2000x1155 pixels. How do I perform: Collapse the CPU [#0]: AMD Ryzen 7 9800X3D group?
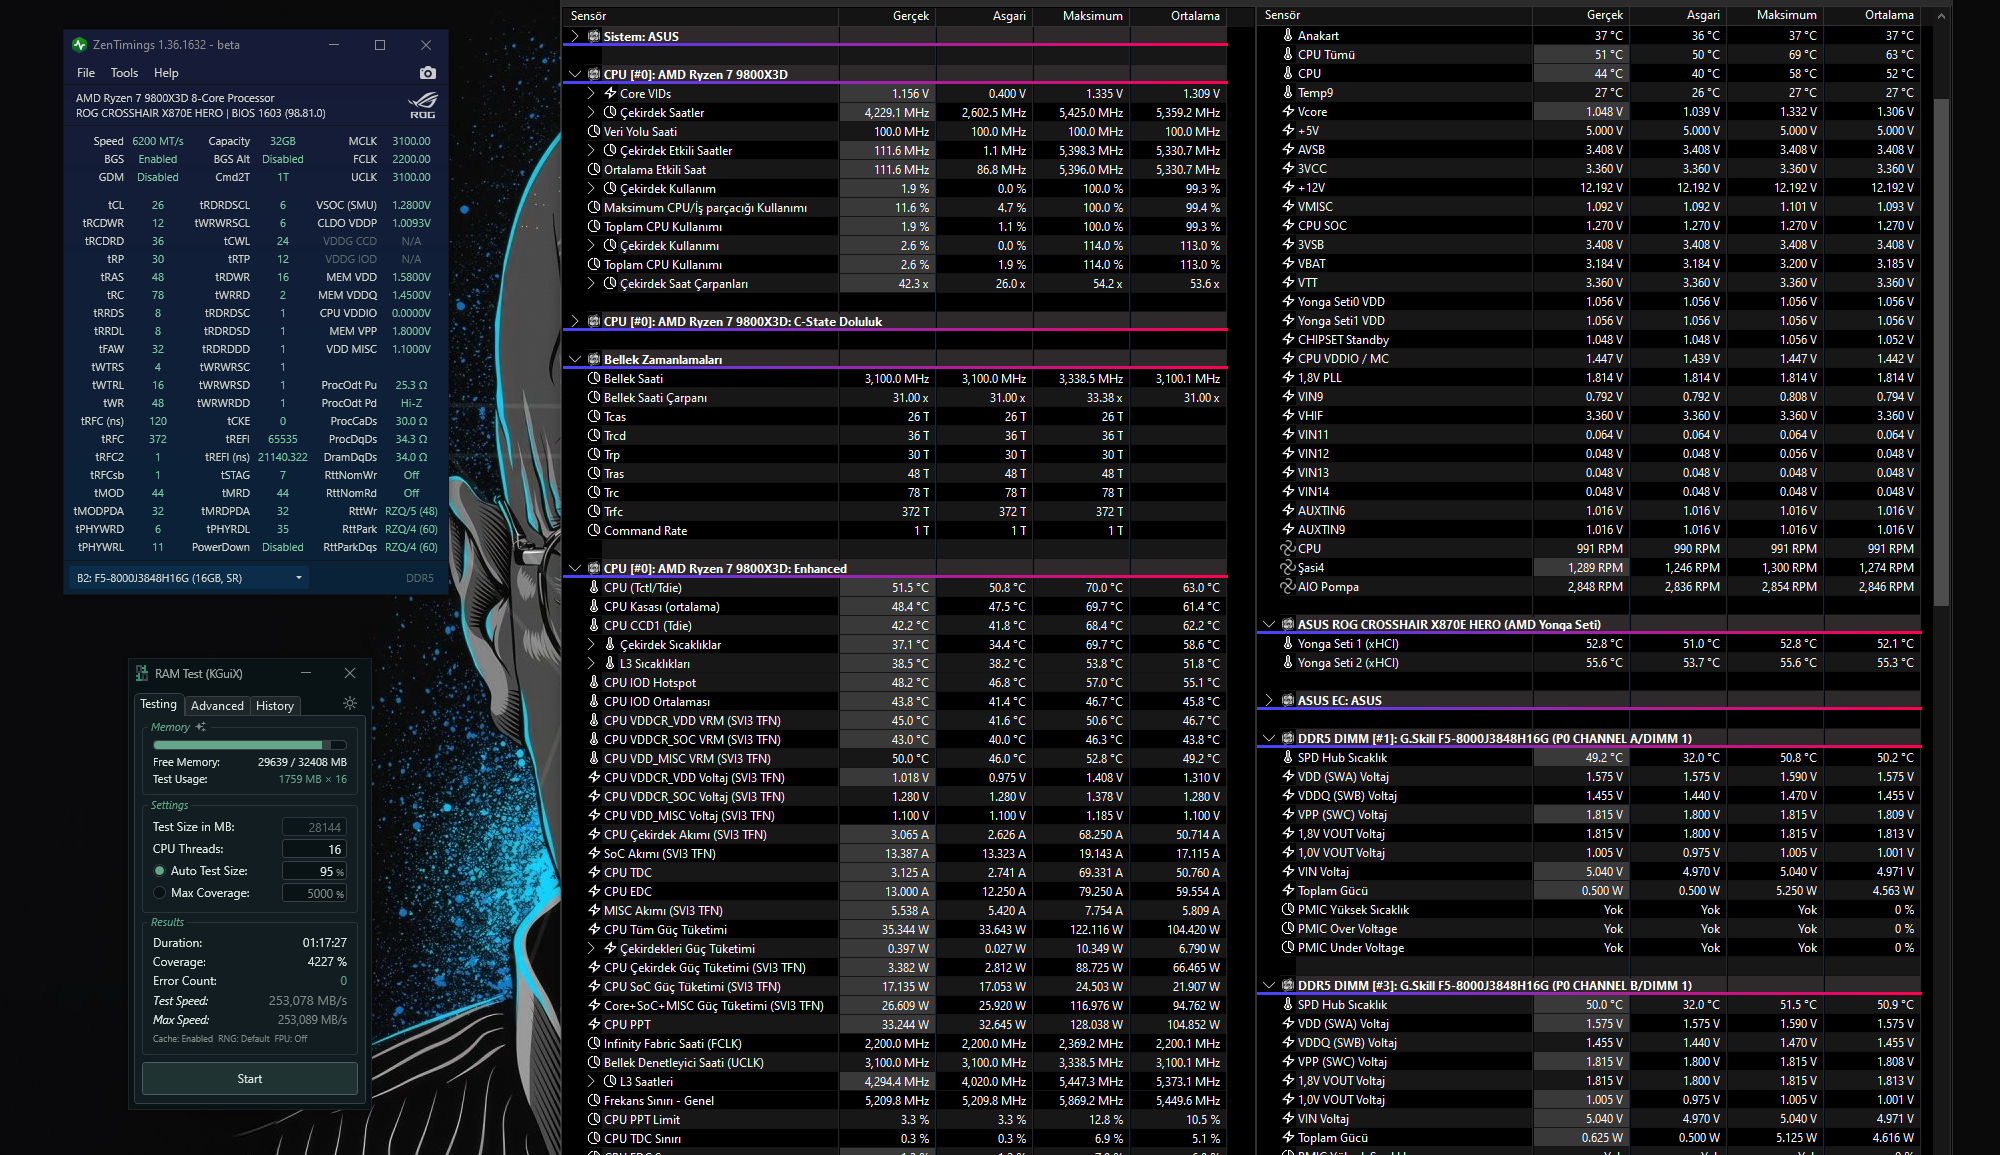click(574, 75)
